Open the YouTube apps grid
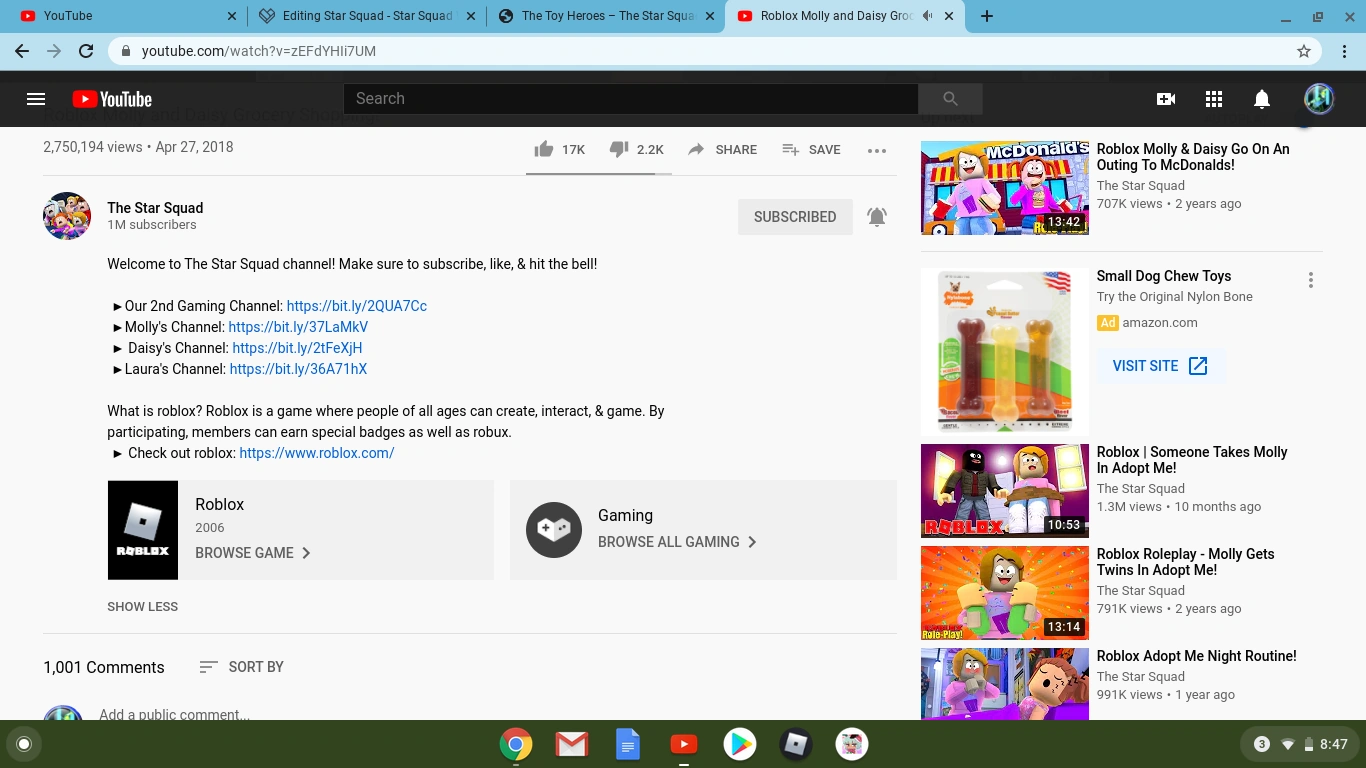The width and height of the screenshot is (1366, 768). click(1214, 99)
